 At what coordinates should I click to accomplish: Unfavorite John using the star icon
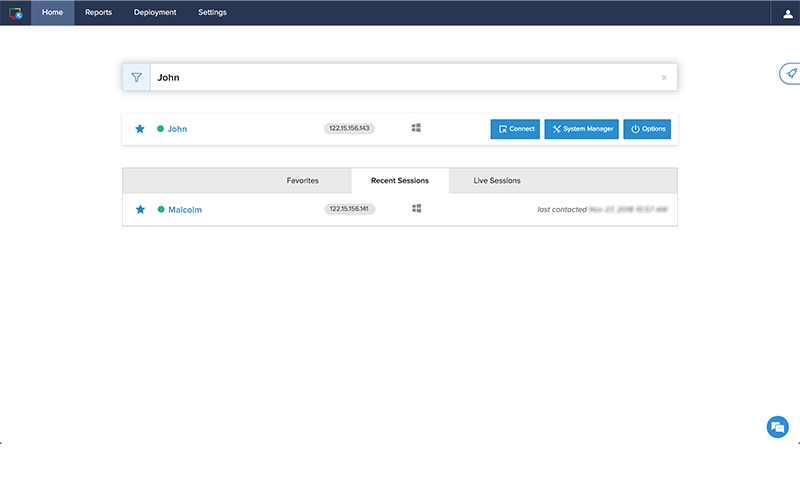pyautogui.click(x=140, y=129)
